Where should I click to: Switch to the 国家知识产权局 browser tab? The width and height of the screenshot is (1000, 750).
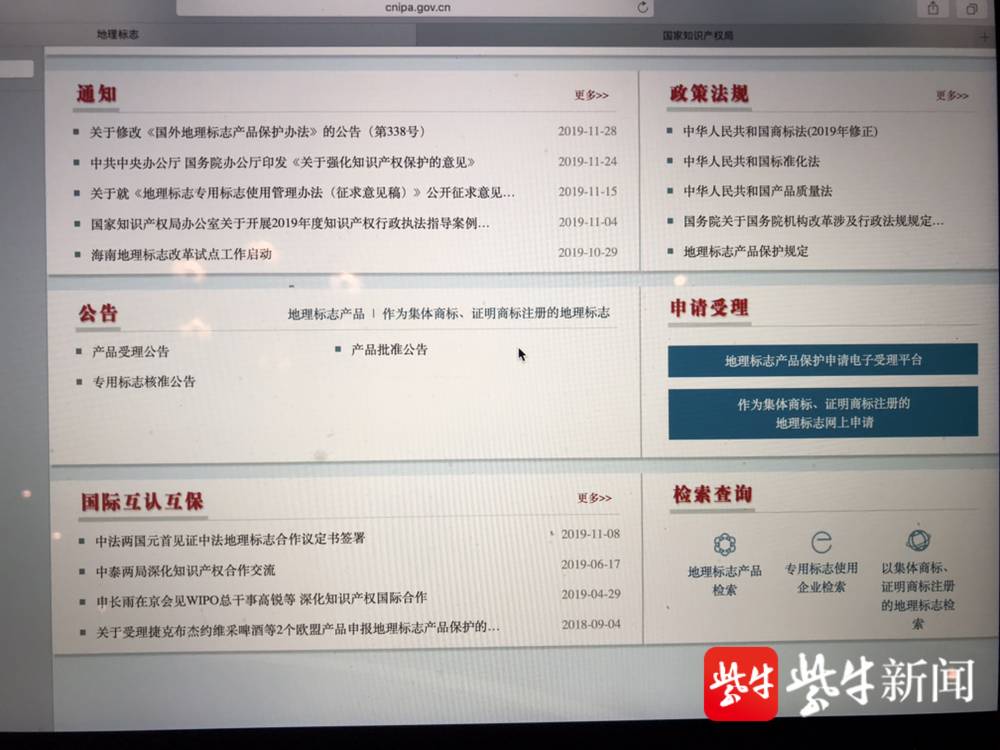(x=698, y=36)
